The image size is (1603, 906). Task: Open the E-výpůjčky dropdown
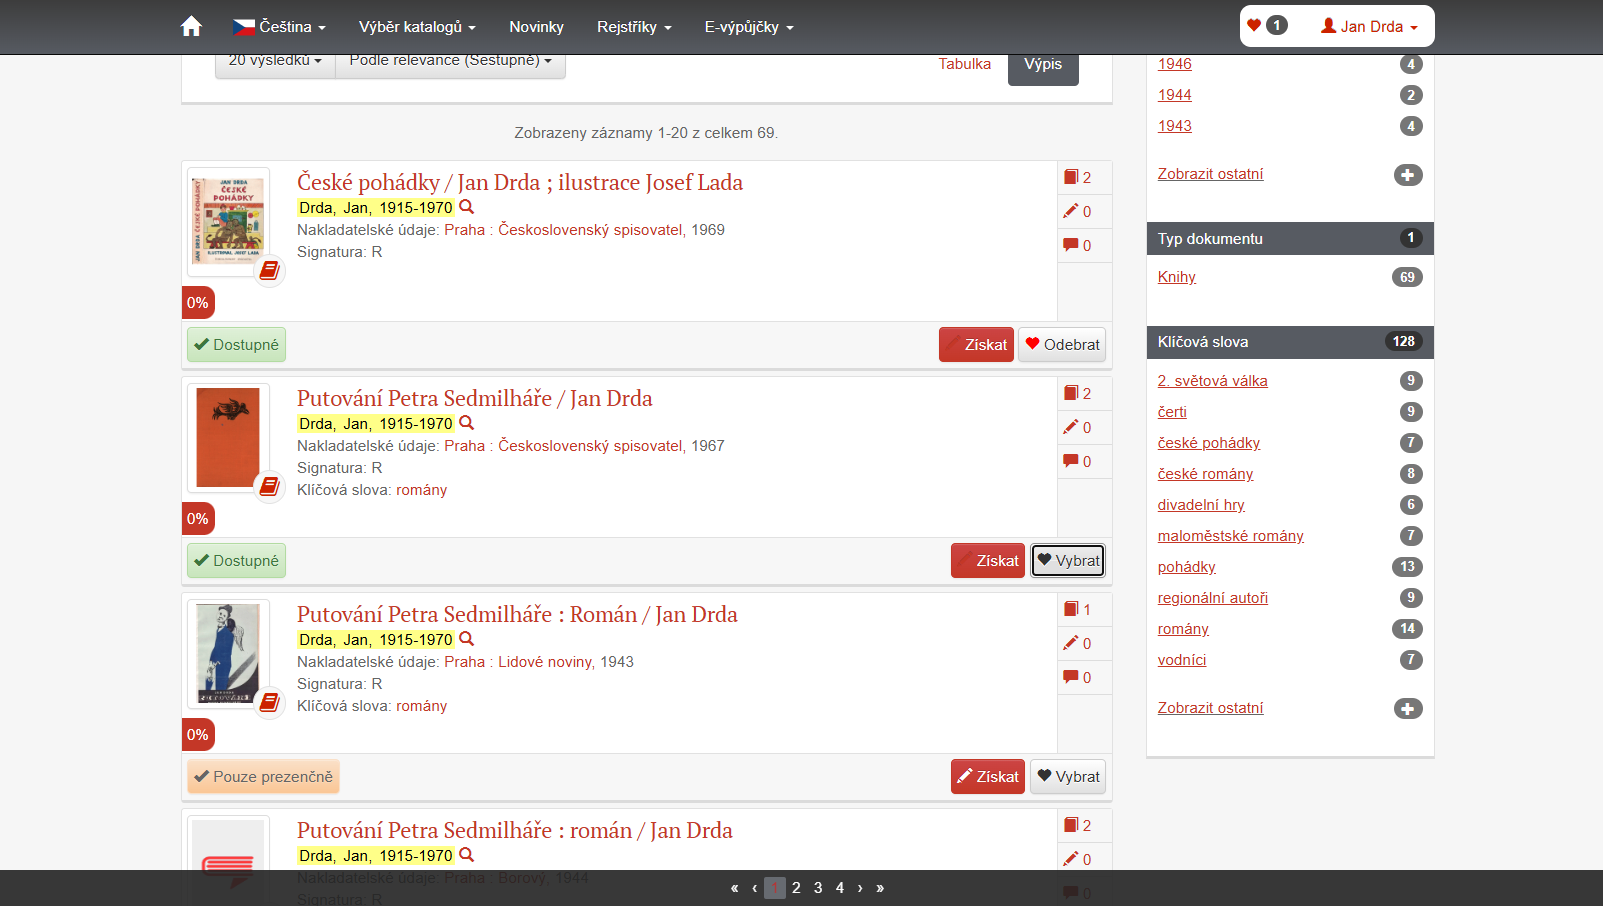click(x=749, y=27)
